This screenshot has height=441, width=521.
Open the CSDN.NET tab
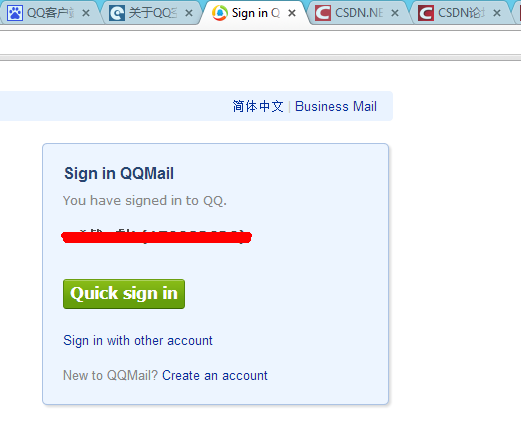tap(359, 13)
